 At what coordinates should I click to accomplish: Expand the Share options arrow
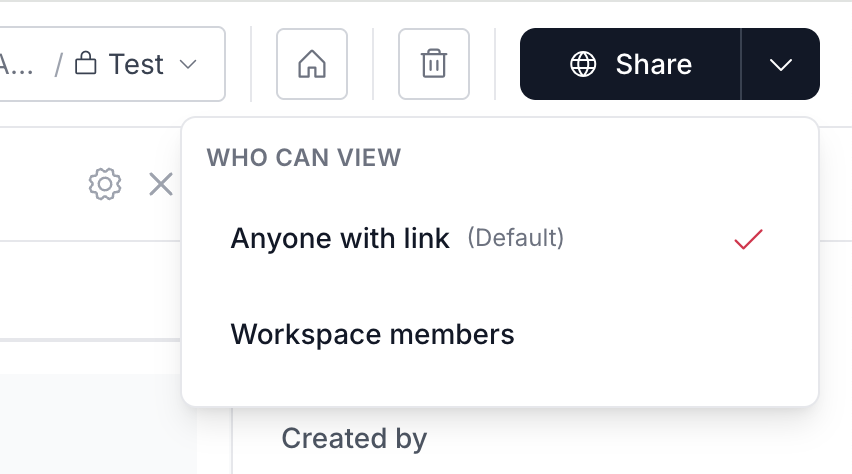(781, 65)
